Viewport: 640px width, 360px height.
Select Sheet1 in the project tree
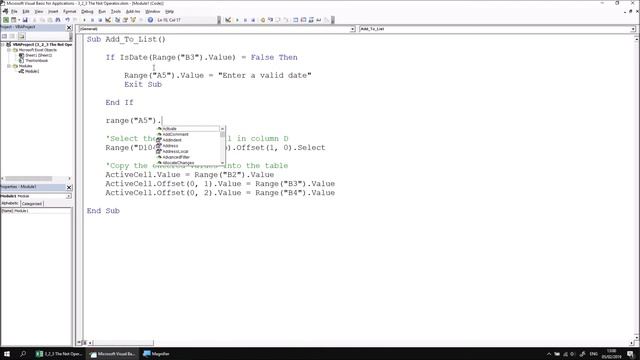pyautogui.click(x=38, y=55)
